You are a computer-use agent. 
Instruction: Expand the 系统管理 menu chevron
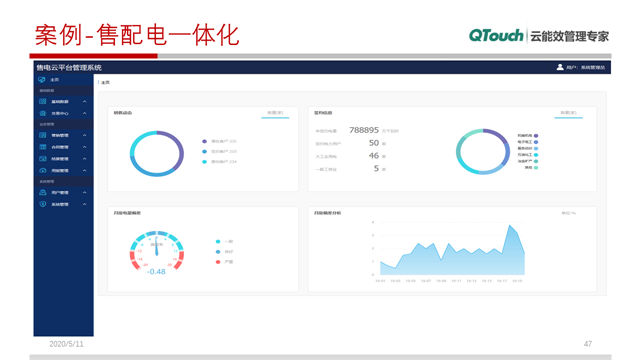point(84,204)
